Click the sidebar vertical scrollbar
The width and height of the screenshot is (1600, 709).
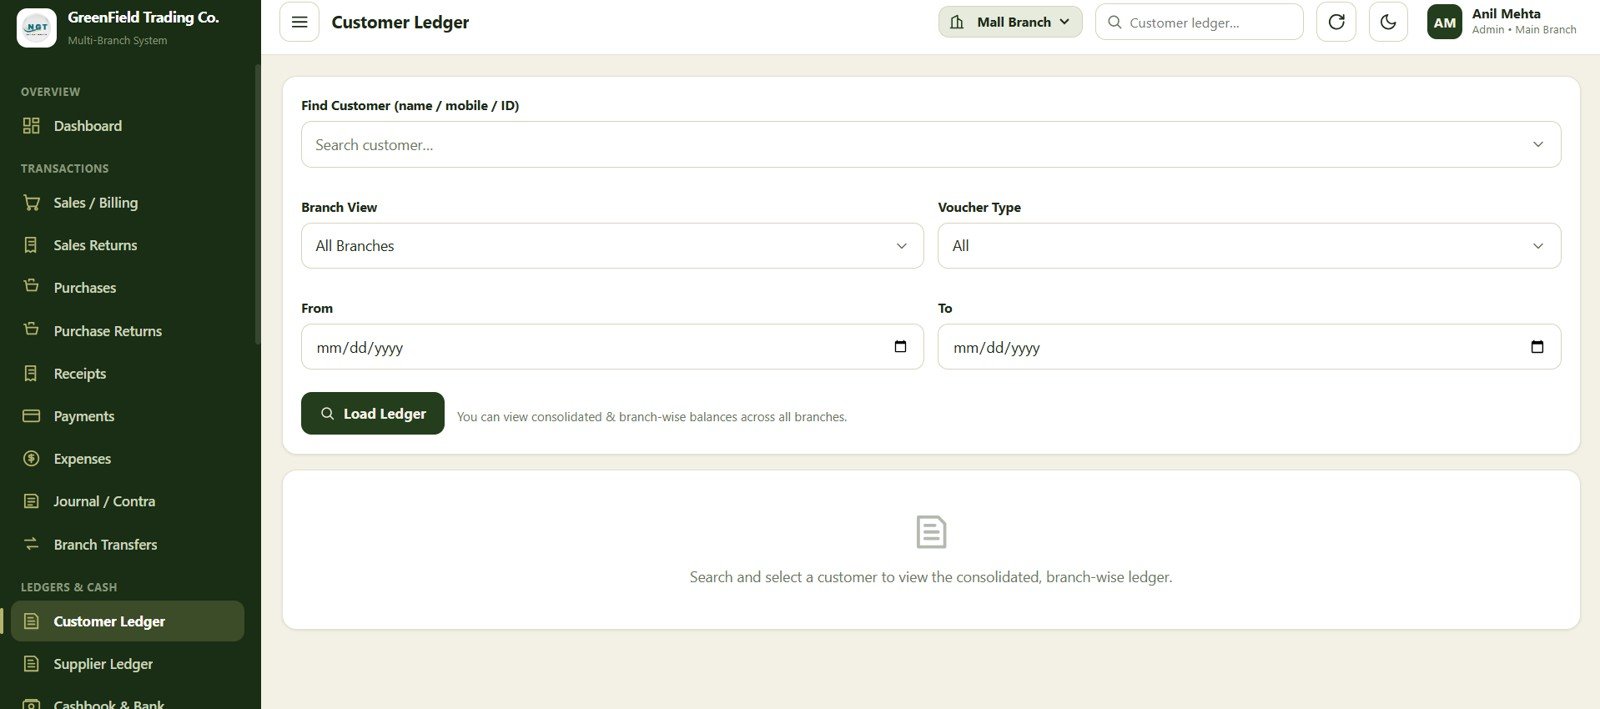[x=258, y=205]
